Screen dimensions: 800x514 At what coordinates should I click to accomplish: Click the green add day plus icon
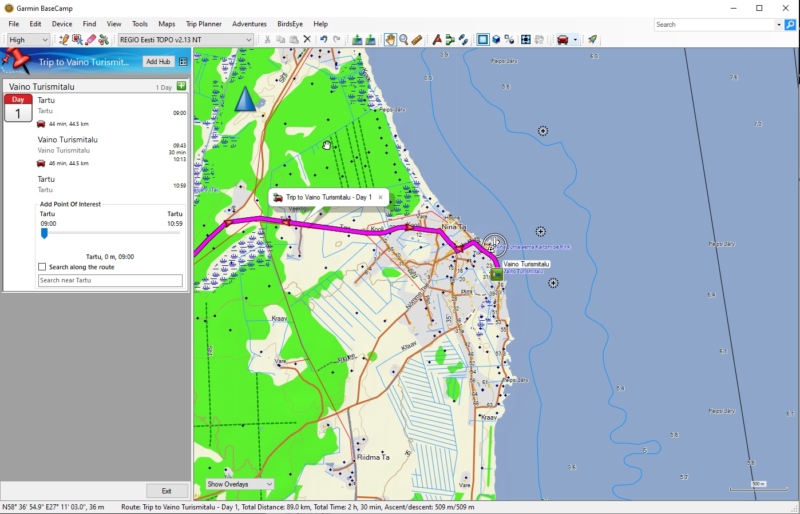[181, 86]
